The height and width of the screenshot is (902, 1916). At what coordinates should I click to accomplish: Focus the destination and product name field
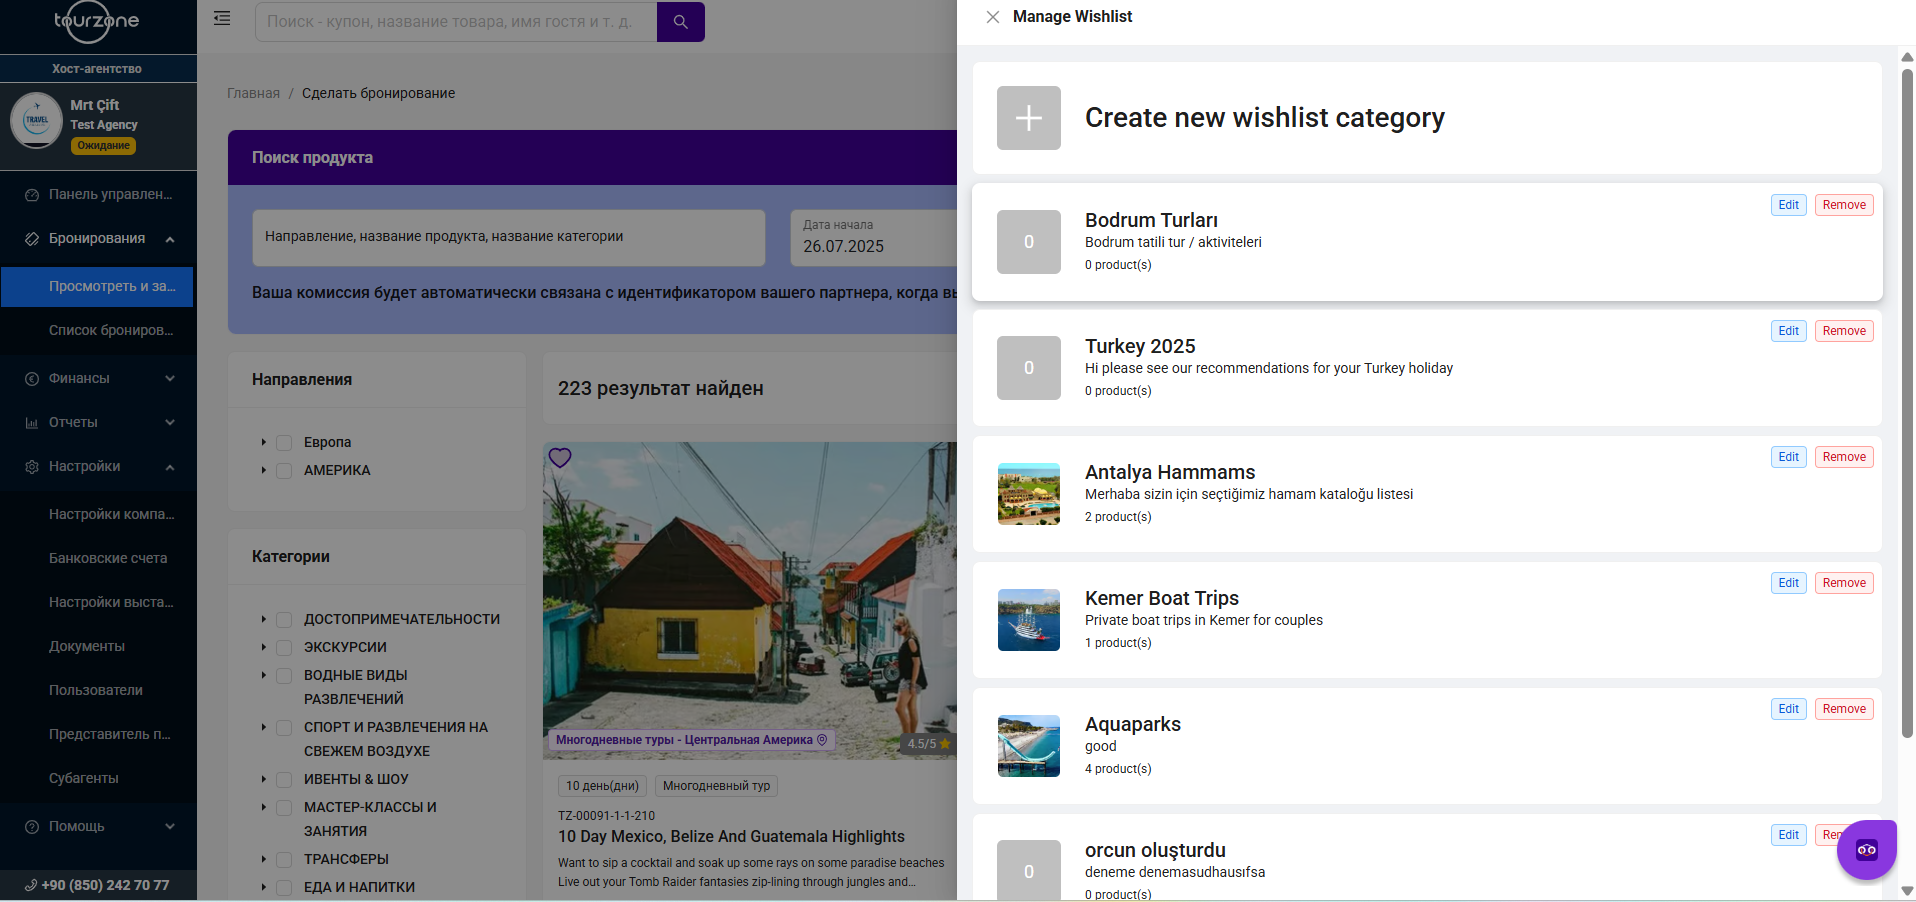point(509,237)
